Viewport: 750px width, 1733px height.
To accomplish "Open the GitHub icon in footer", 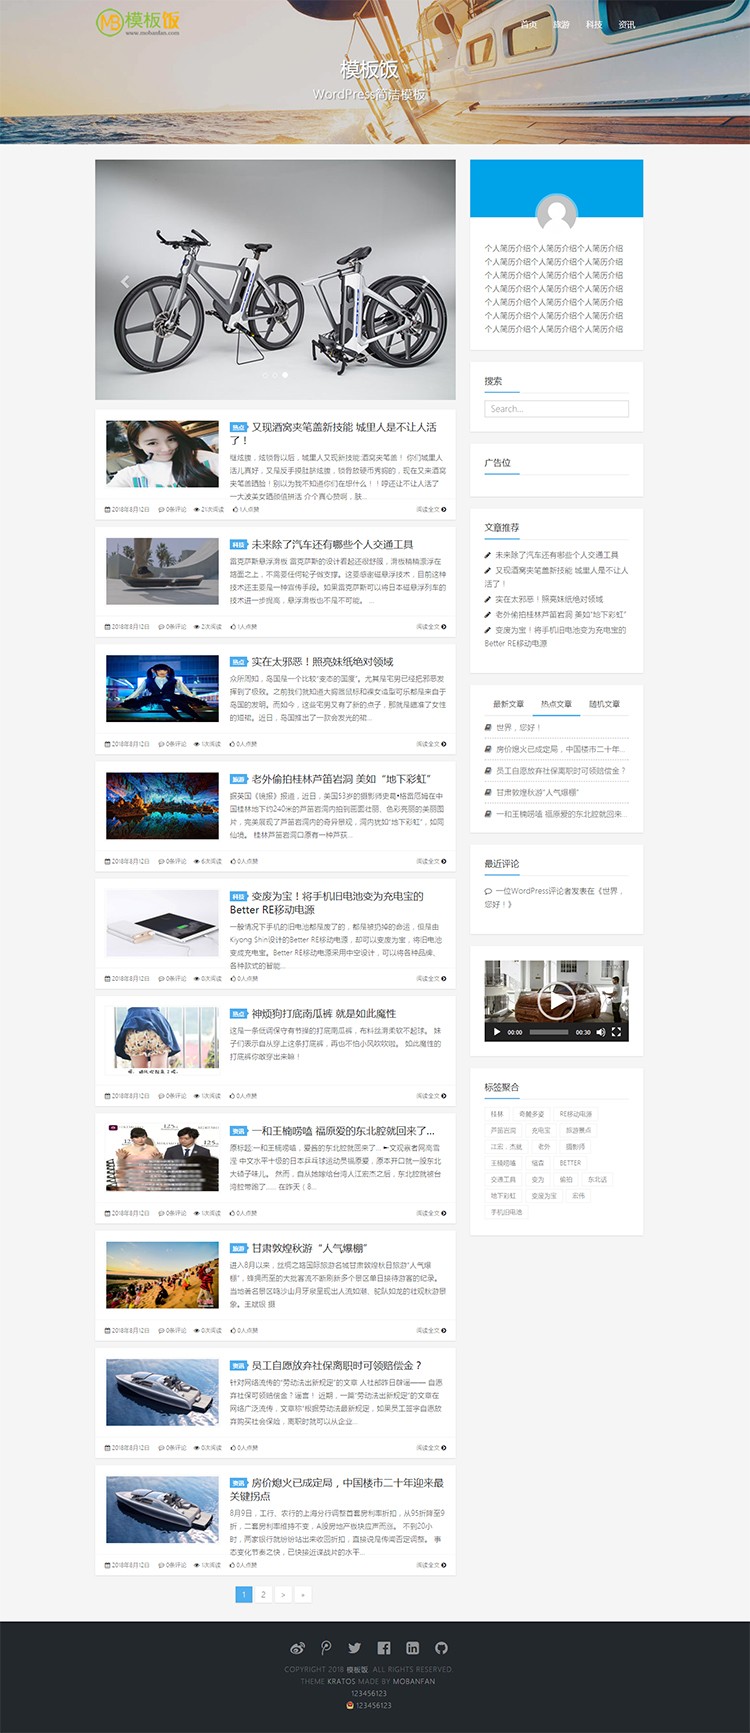I will [441, 1647].
